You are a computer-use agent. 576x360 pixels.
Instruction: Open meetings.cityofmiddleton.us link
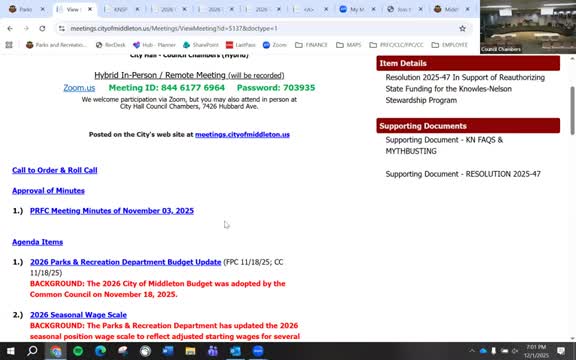(x=242, y=134)
